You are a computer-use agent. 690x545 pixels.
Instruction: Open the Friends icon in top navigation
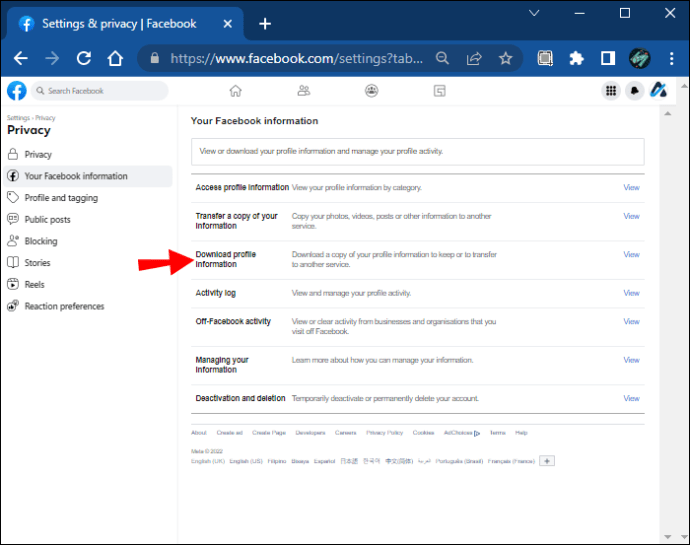[x=303, y=91]
